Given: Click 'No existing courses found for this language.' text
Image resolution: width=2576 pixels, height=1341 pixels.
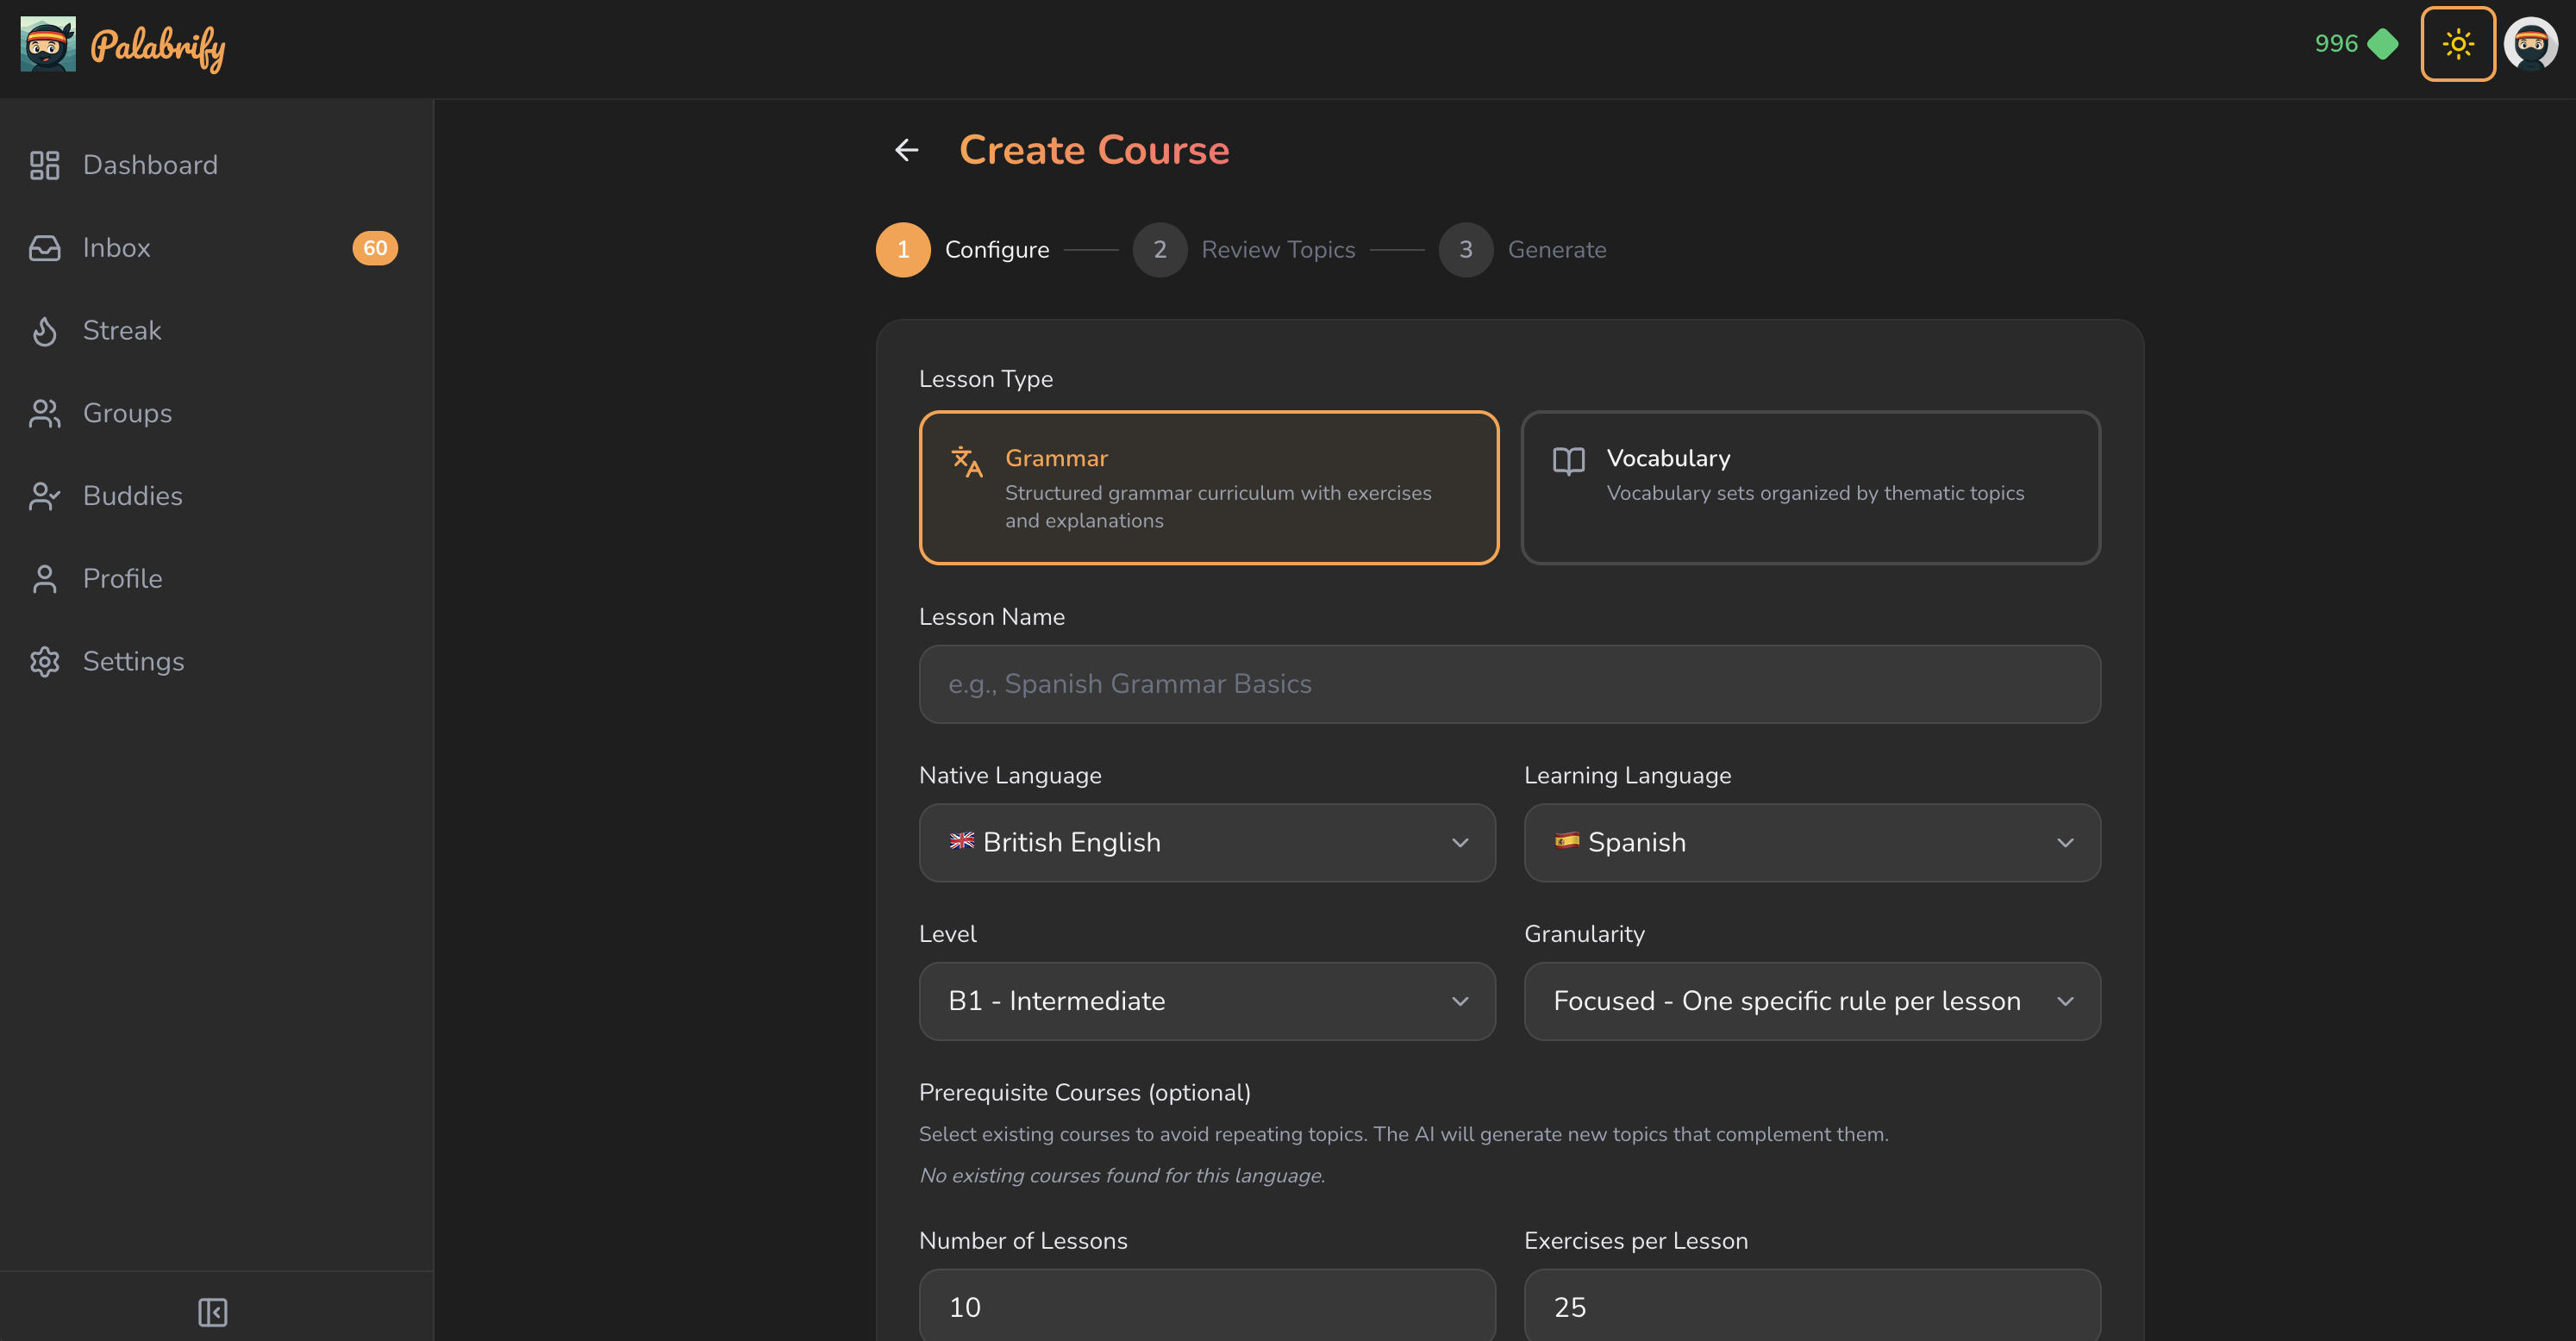Looking at the screenshot, I should (x=1122, y=1176).
